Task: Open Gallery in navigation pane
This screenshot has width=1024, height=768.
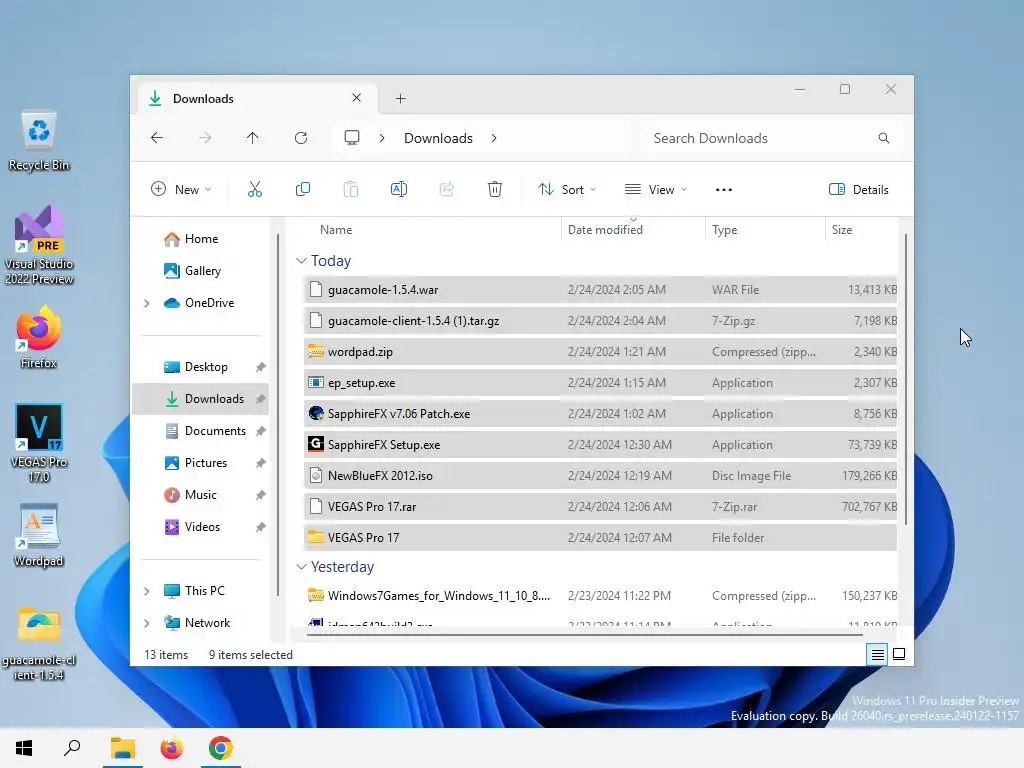Action: coord(193,271)
